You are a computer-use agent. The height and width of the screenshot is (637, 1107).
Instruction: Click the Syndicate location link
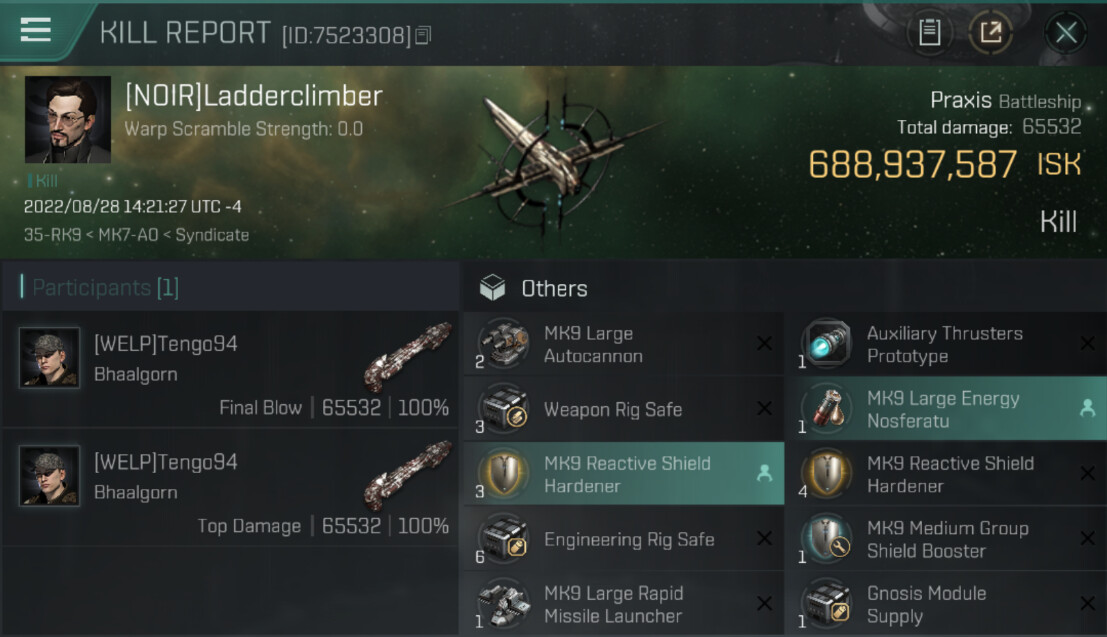pos(212,235)
